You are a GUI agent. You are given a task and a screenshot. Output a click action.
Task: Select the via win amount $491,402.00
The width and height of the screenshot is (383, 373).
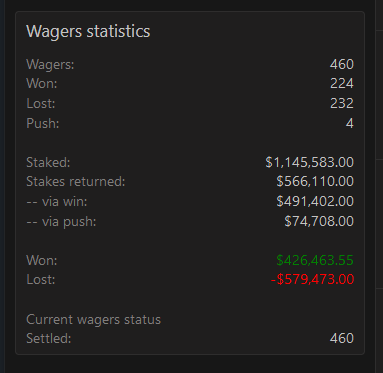(x=315, y=201)
